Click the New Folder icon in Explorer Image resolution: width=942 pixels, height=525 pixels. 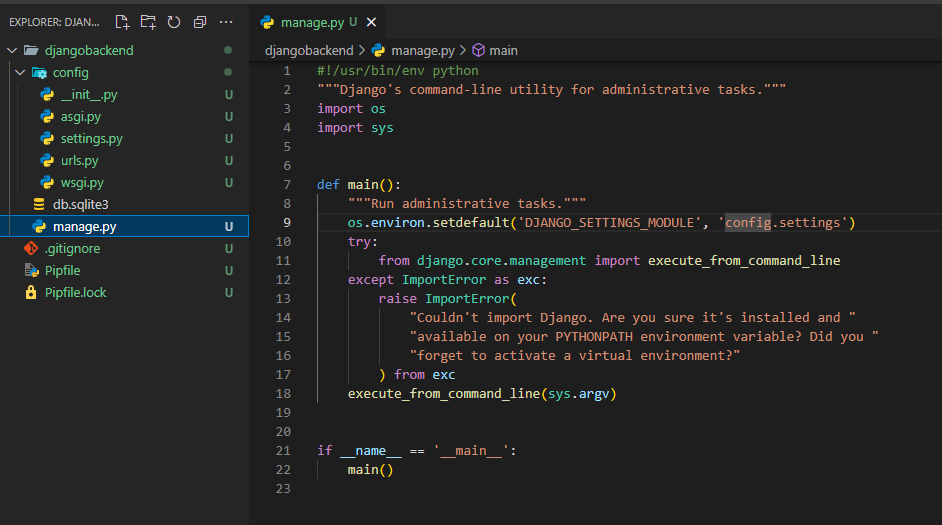coord(148,21)
